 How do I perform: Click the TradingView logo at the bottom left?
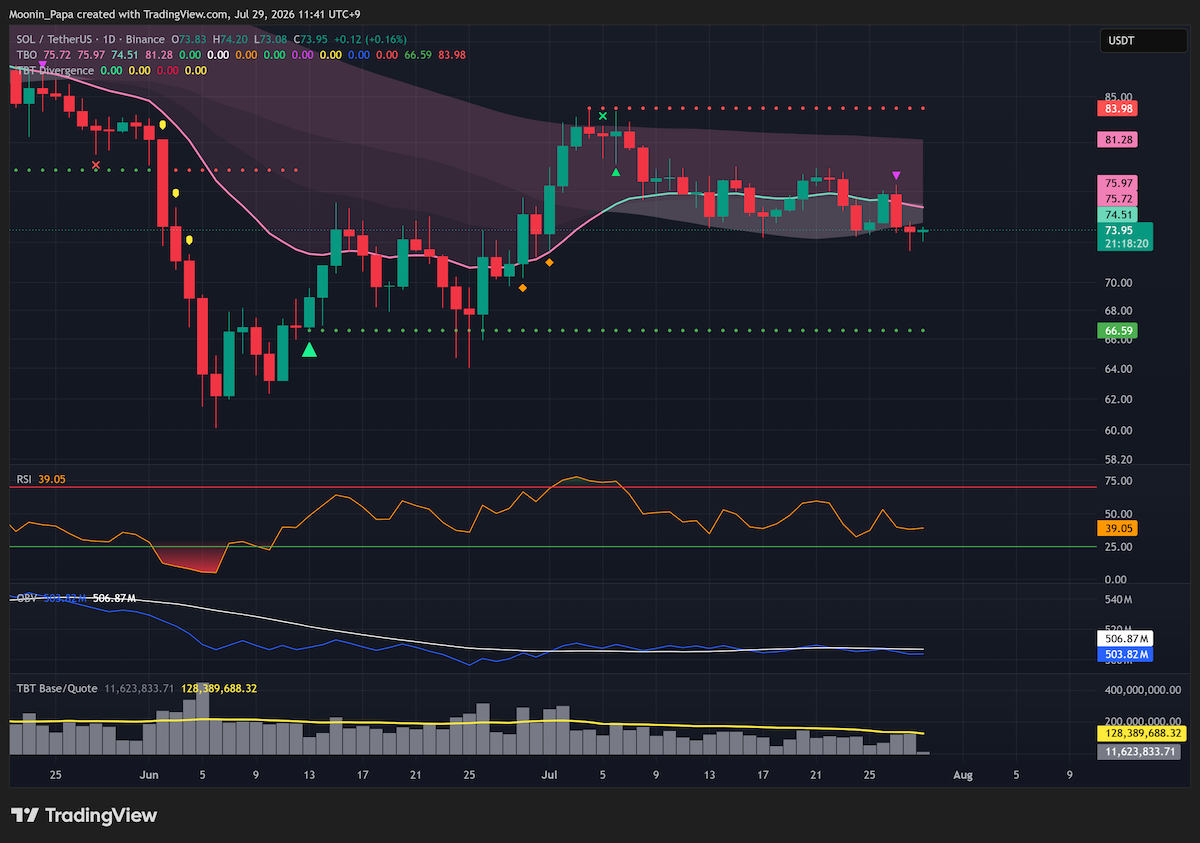click(84, 815)
